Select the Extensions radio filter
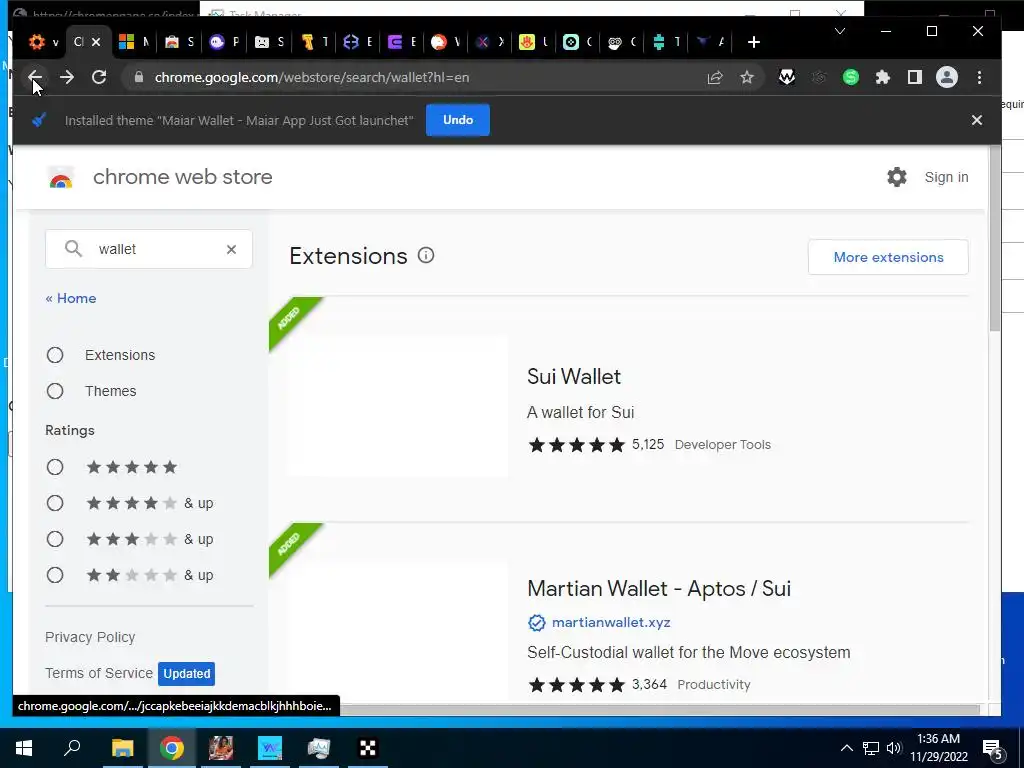 pyautogui.click(x=55, y=355)
